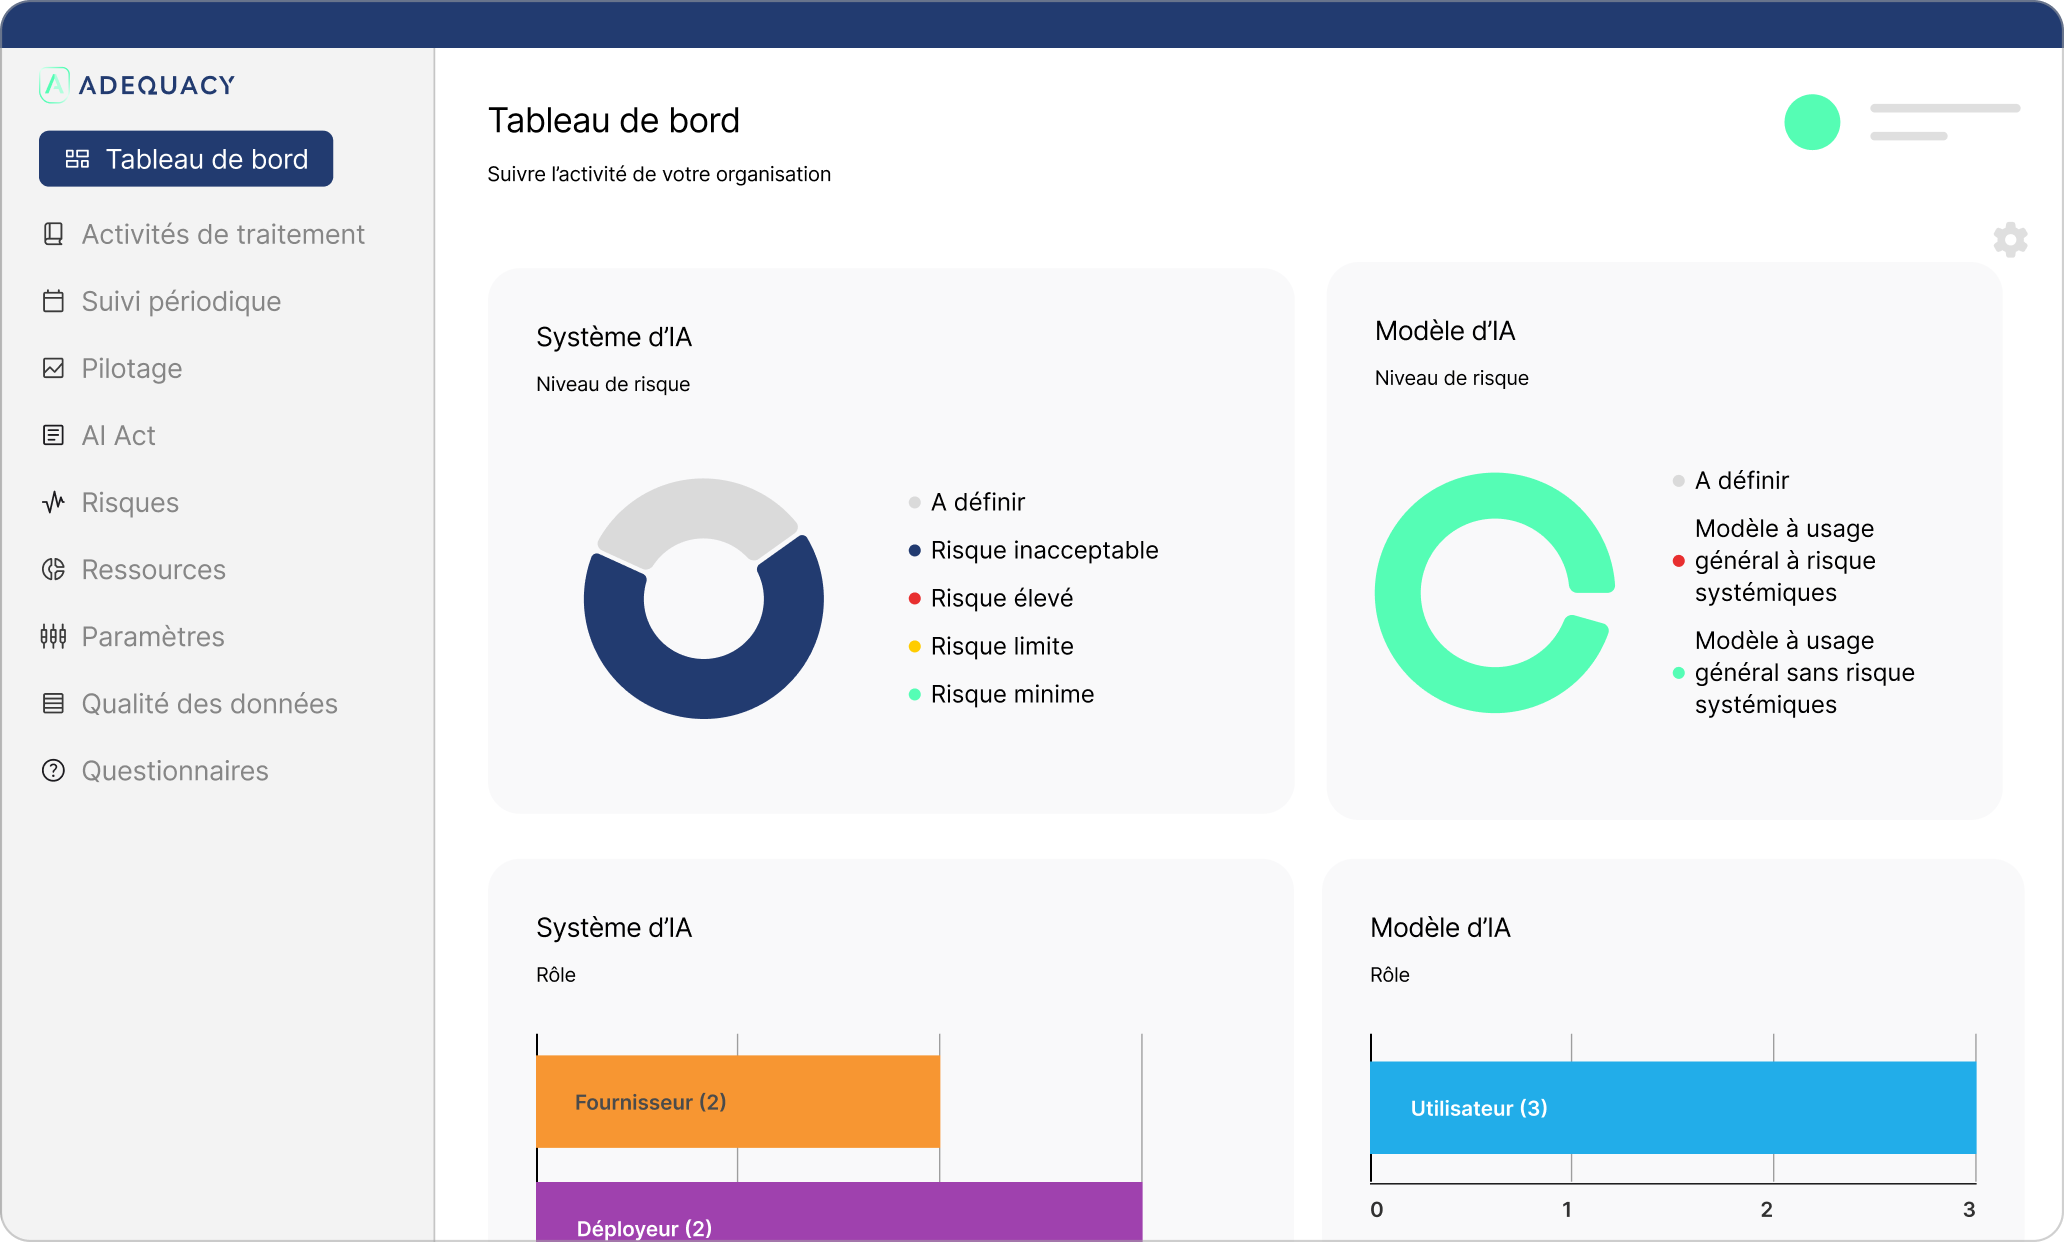Toggle the Risque inacceptable legend entry
Image resolution: width=2064 pixels, height=1242 pixels.
click(x=1043, y=550)
